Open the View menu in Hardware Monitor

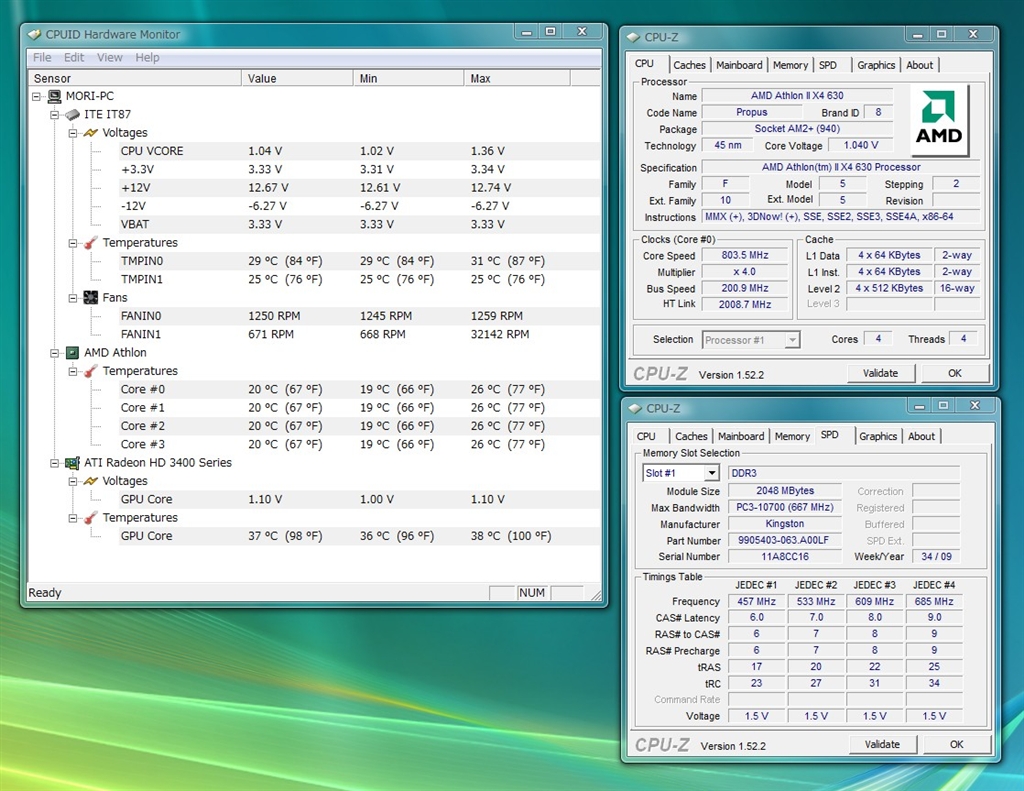[x=110, y=58]
